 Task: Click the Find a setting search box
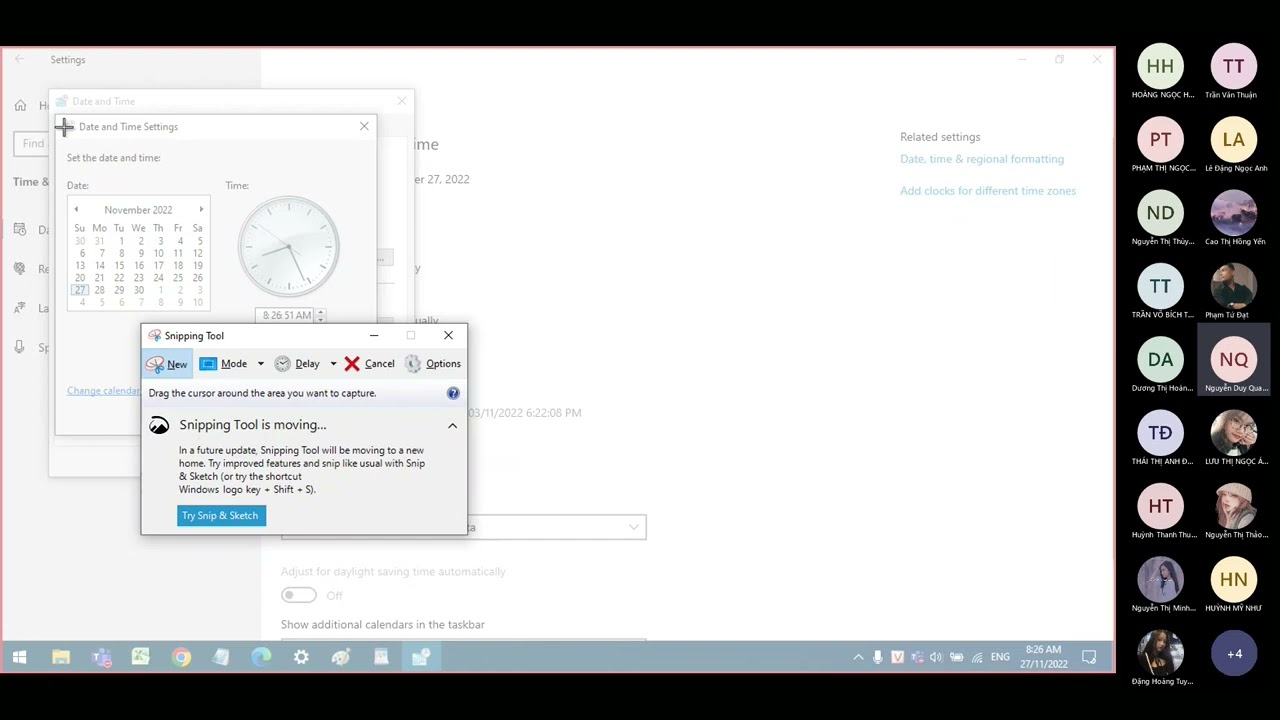point(32,143)
